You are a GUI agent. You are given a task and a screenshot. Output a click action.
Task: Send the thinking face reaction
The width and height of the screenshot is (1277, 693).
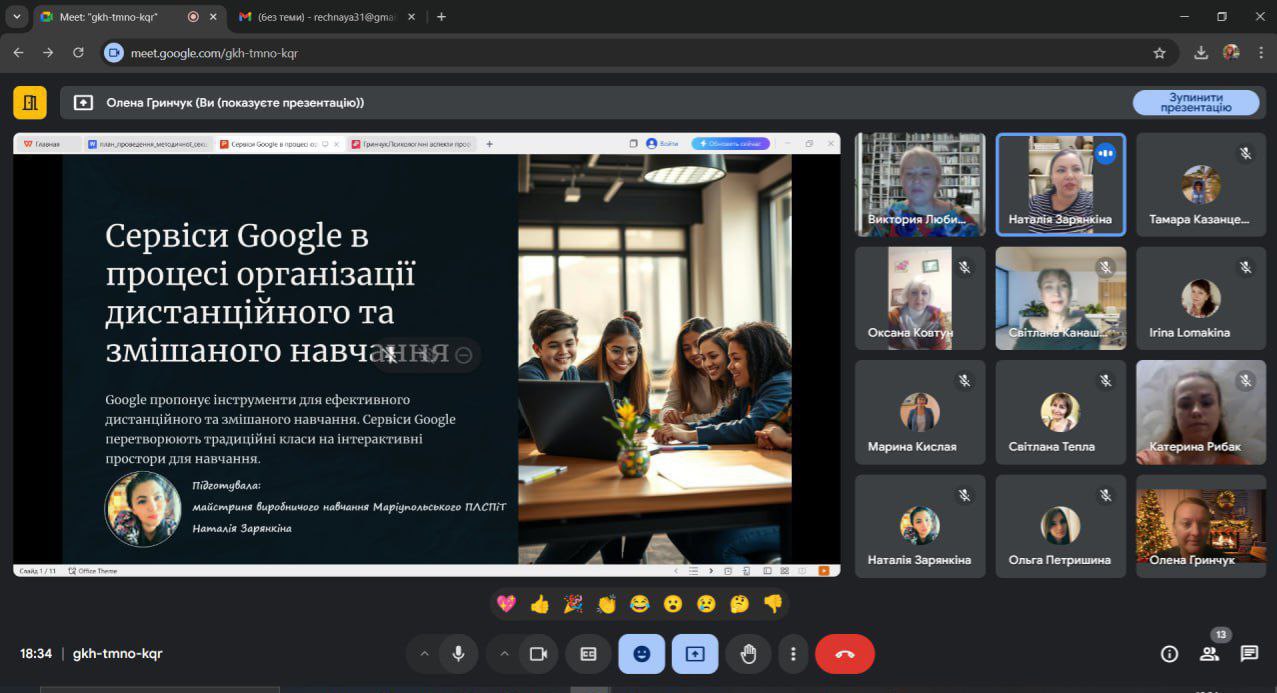click(739, 604)
